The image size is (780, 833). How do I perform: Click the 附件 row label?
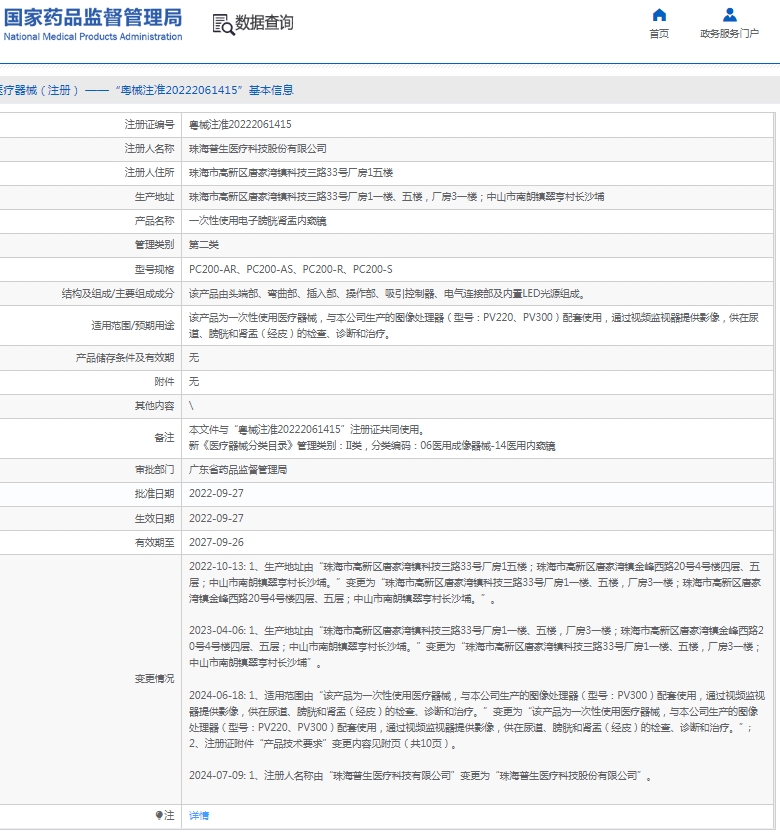point(164,381)
